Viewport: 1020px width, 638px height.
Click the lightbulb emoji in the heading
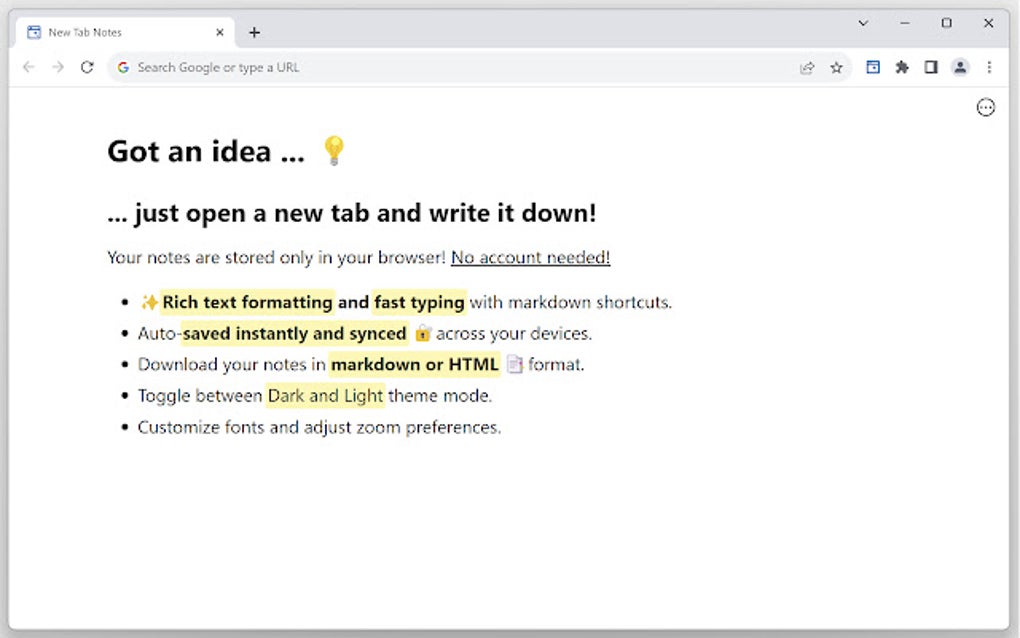point(333,151)
